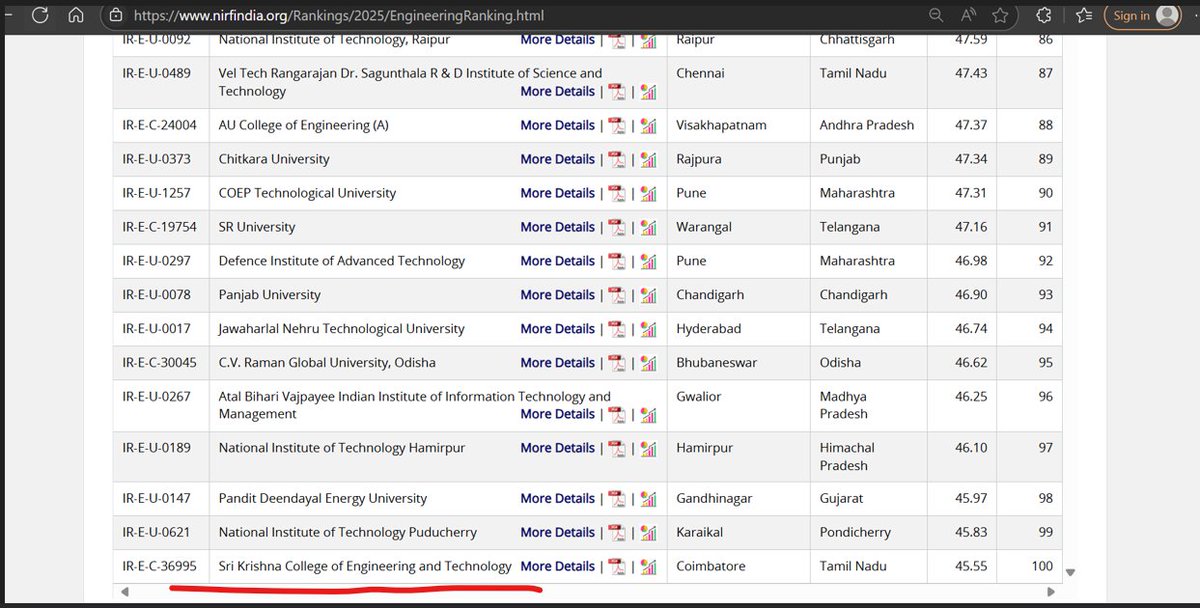Open the graph icon for Defence Institute of Advanced Technology
The image size is (1200, 608).
click(648, 261)
